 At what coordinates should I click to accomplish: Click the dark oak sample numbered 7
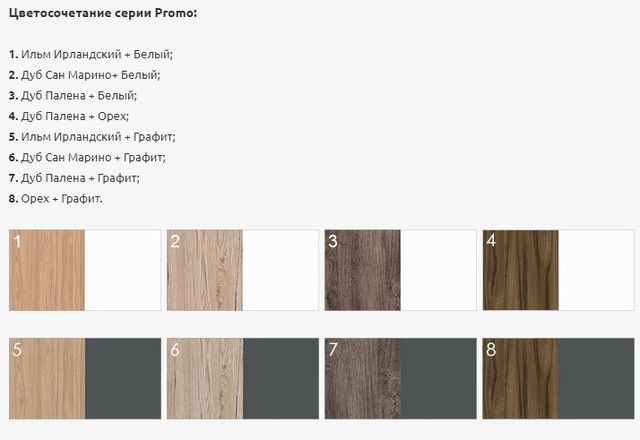tap(363, 378)
